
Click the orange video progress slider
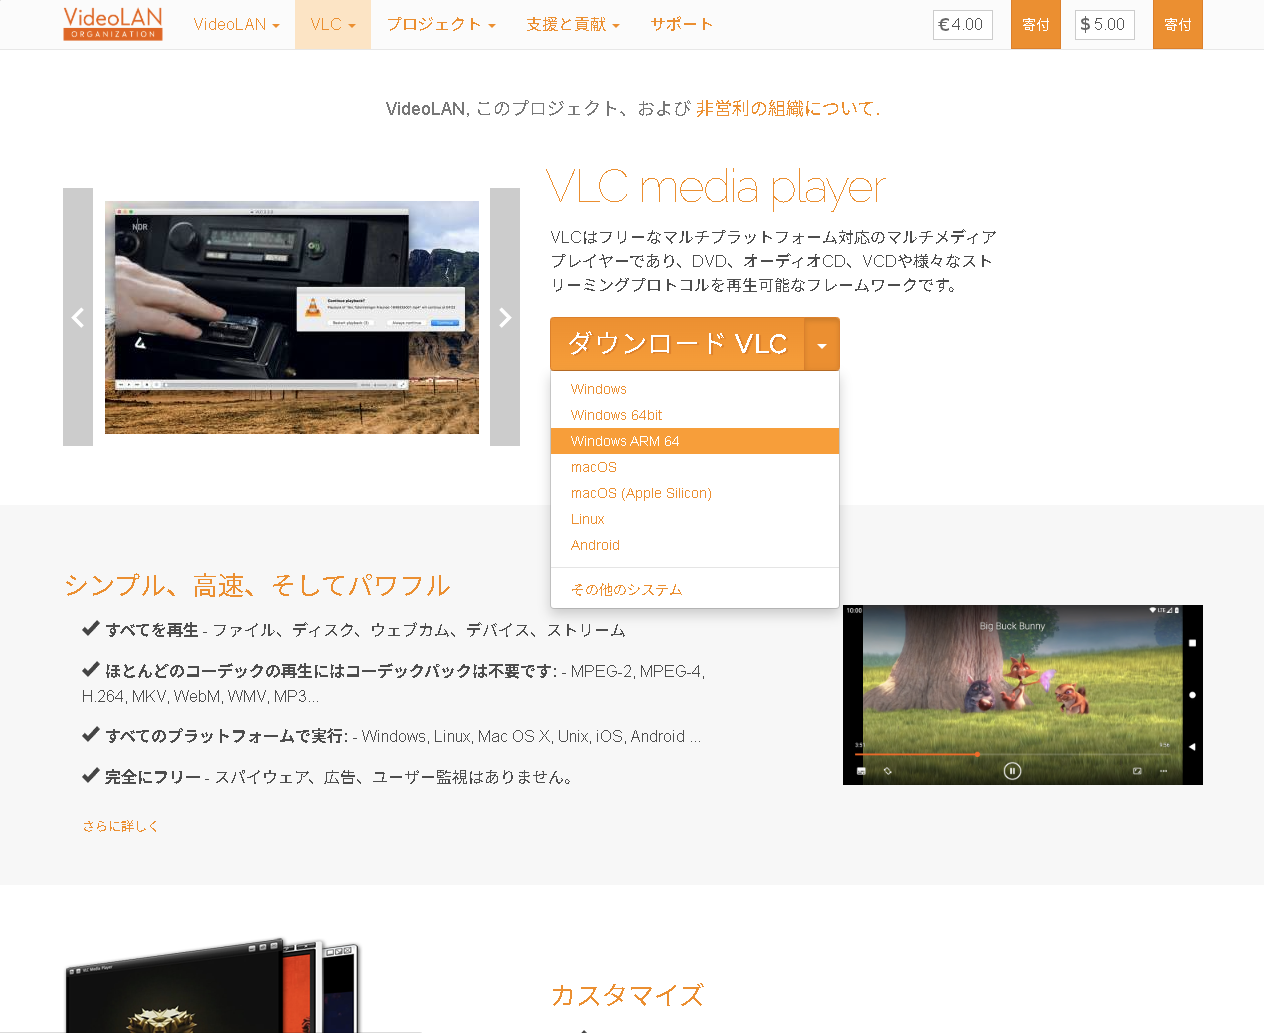click(x=977, y=753)
